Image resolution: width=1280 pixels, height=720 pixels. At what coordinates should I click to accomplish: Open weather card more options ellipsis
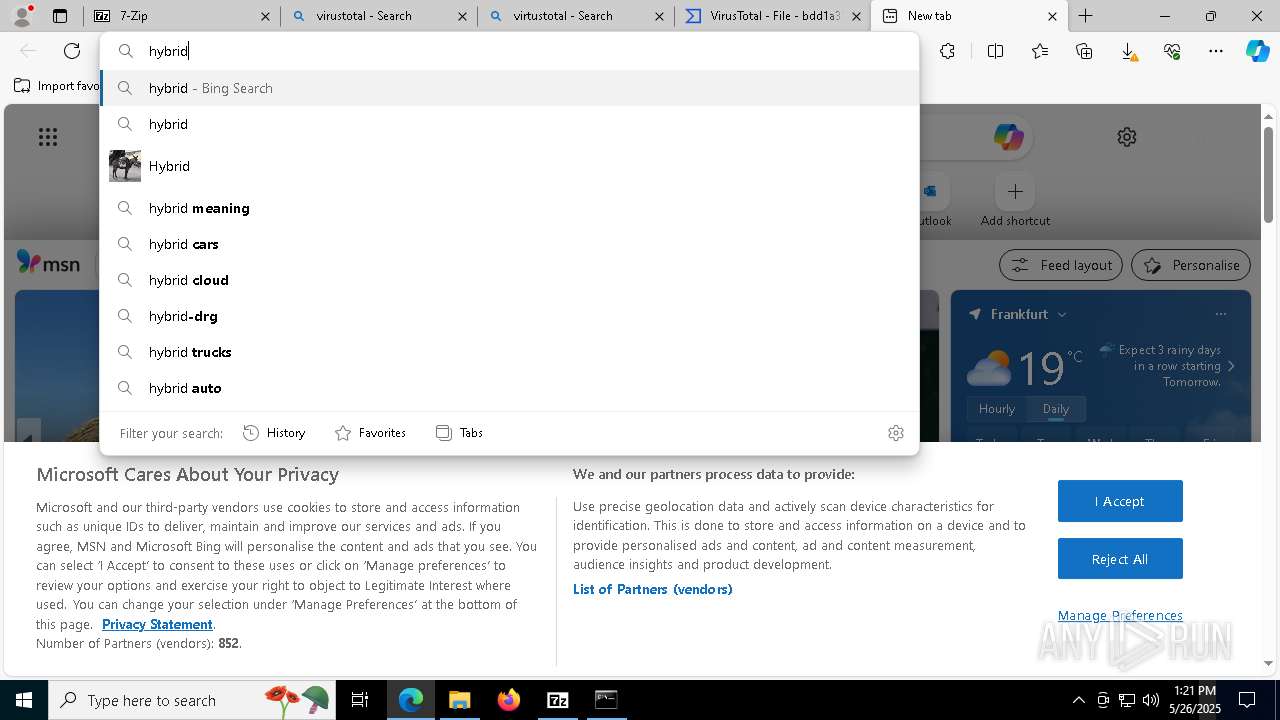tap(1220, 314)
